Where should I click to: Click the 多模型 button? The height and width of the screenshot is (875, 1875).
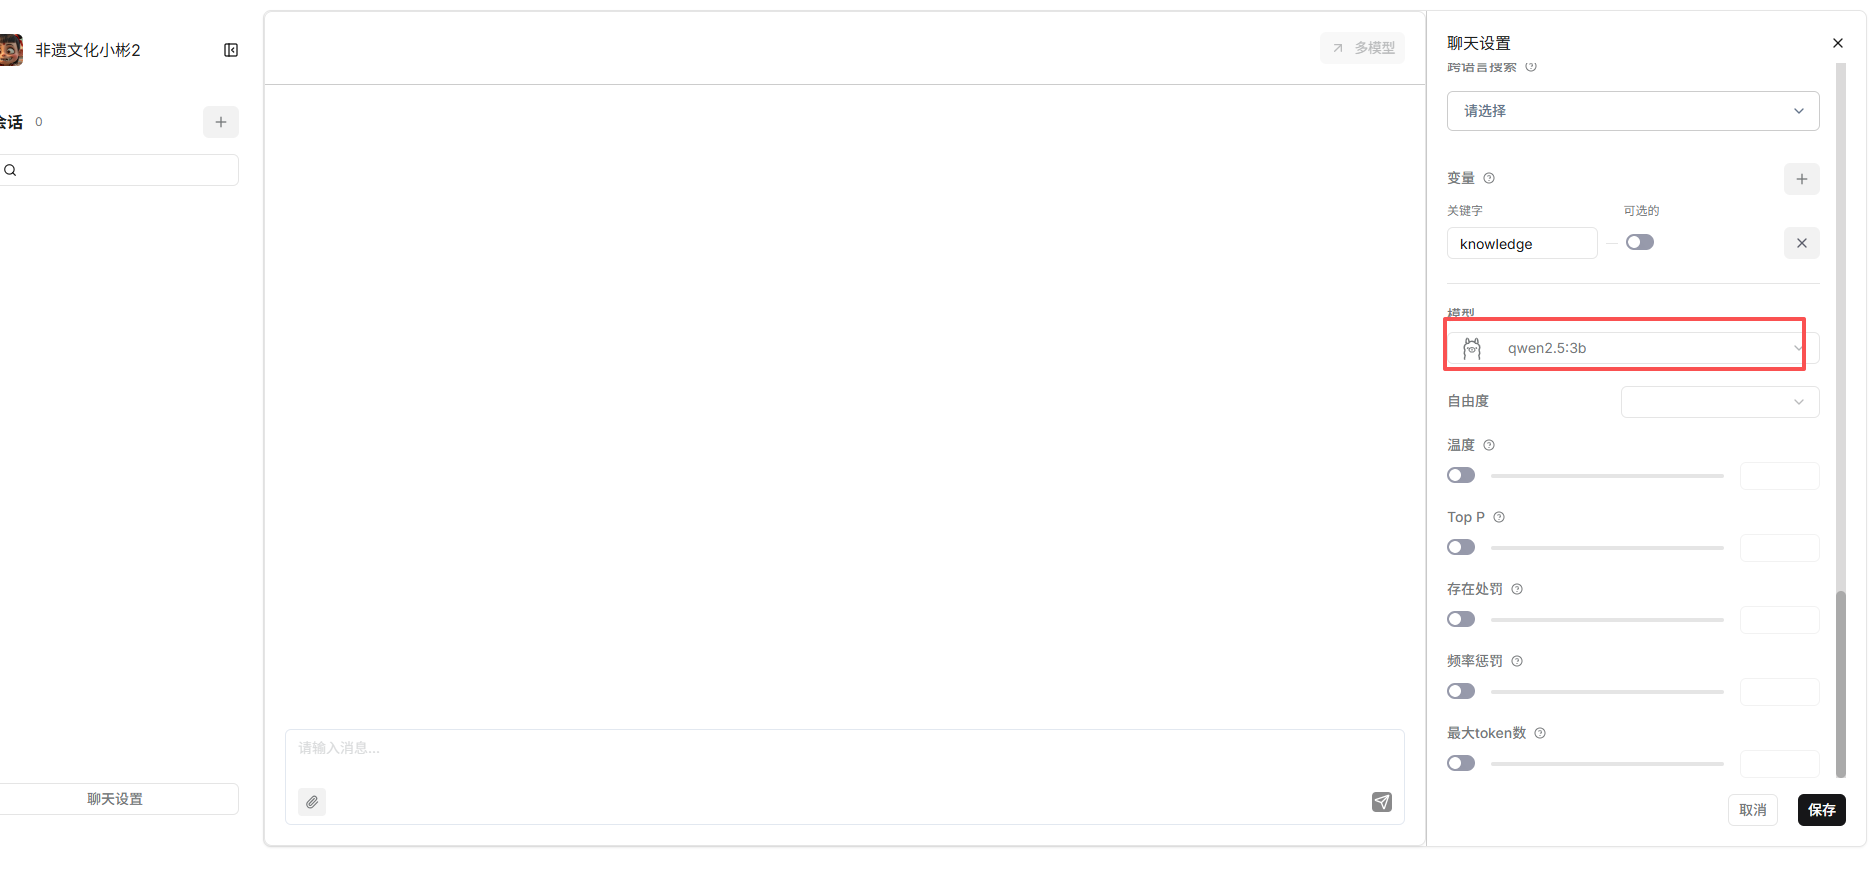point(1362,48)
